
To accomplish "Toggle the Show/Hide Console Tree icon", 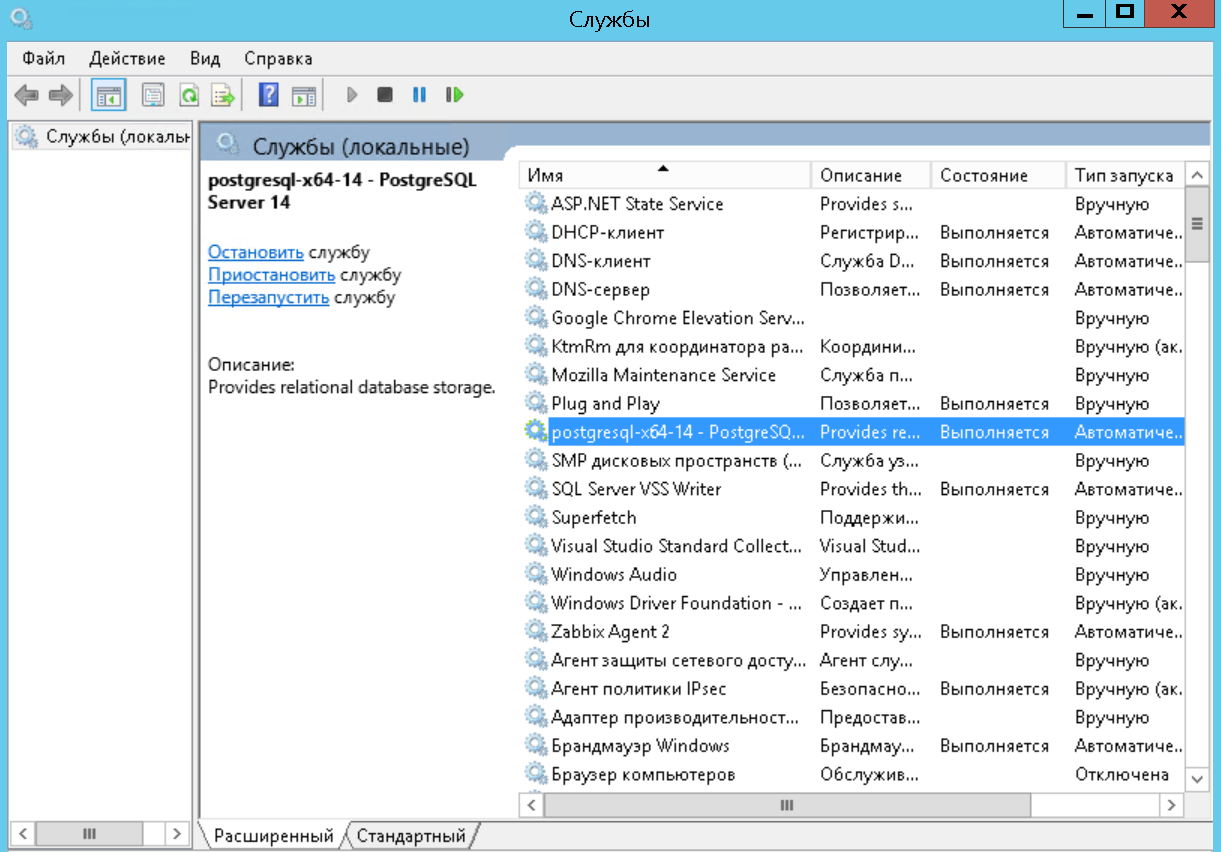I will click(x=108, y=95).
